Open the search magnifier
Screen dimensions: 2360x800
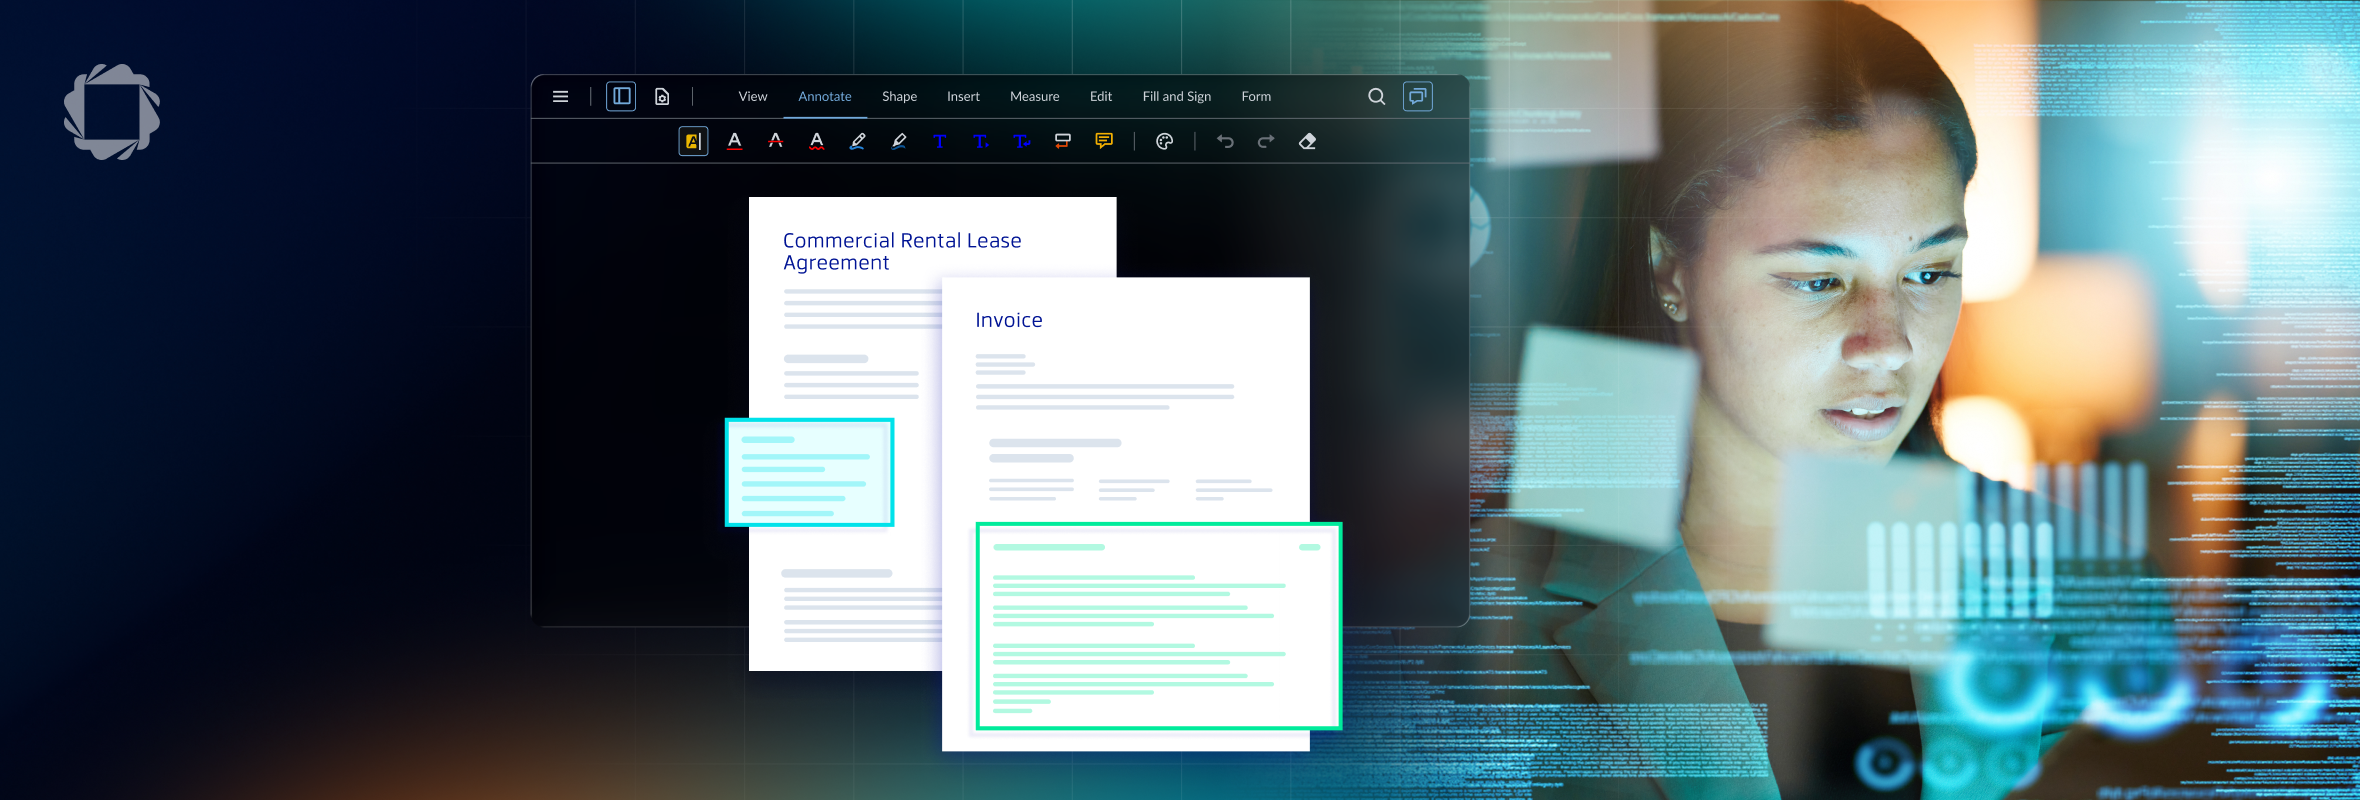coord(1377,97)
